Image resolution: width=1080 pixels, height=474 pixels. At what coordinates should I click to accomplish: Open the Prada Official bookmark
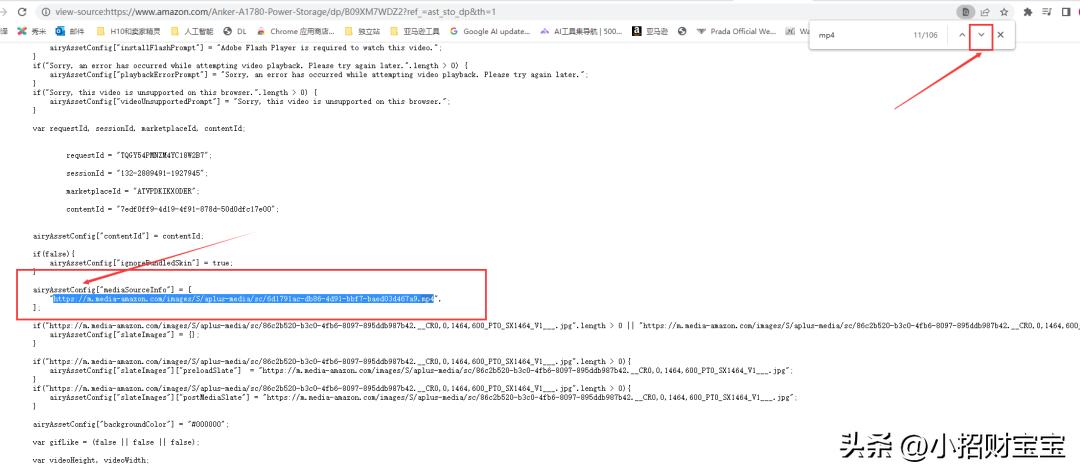[x=737, y=31]
